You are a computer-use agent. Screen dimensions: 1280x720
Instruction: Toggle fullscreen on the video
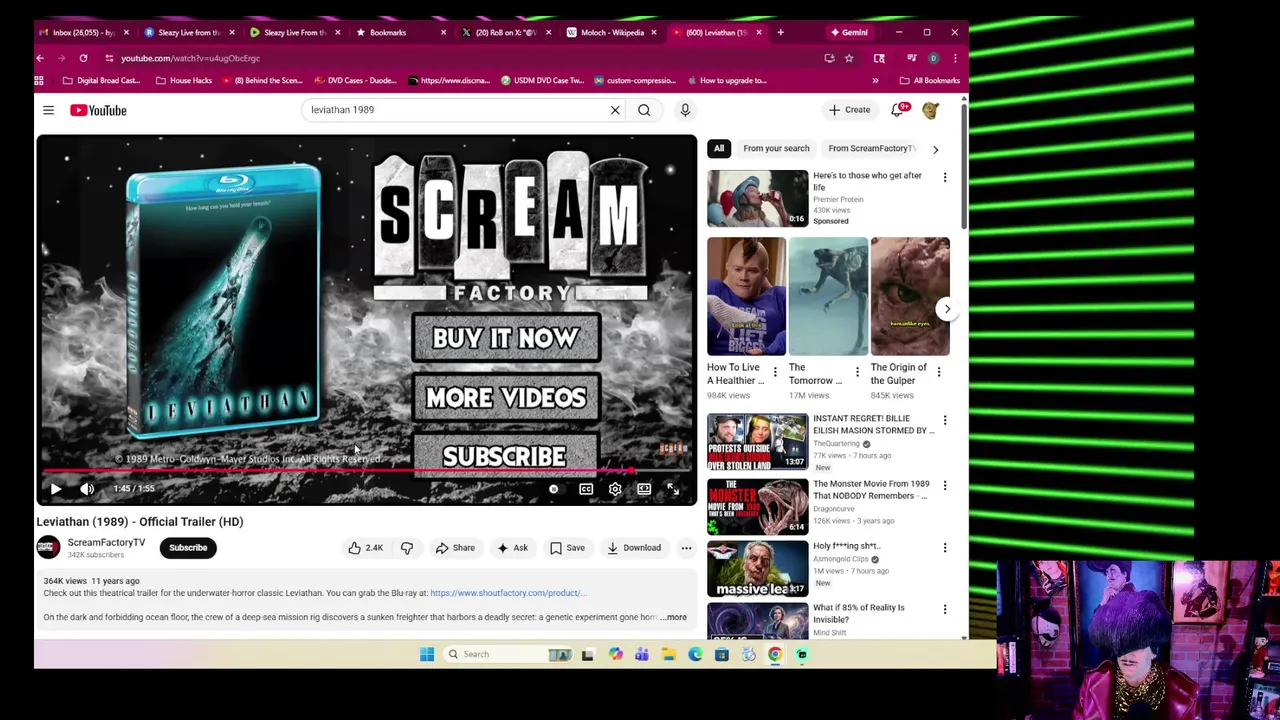673,489
